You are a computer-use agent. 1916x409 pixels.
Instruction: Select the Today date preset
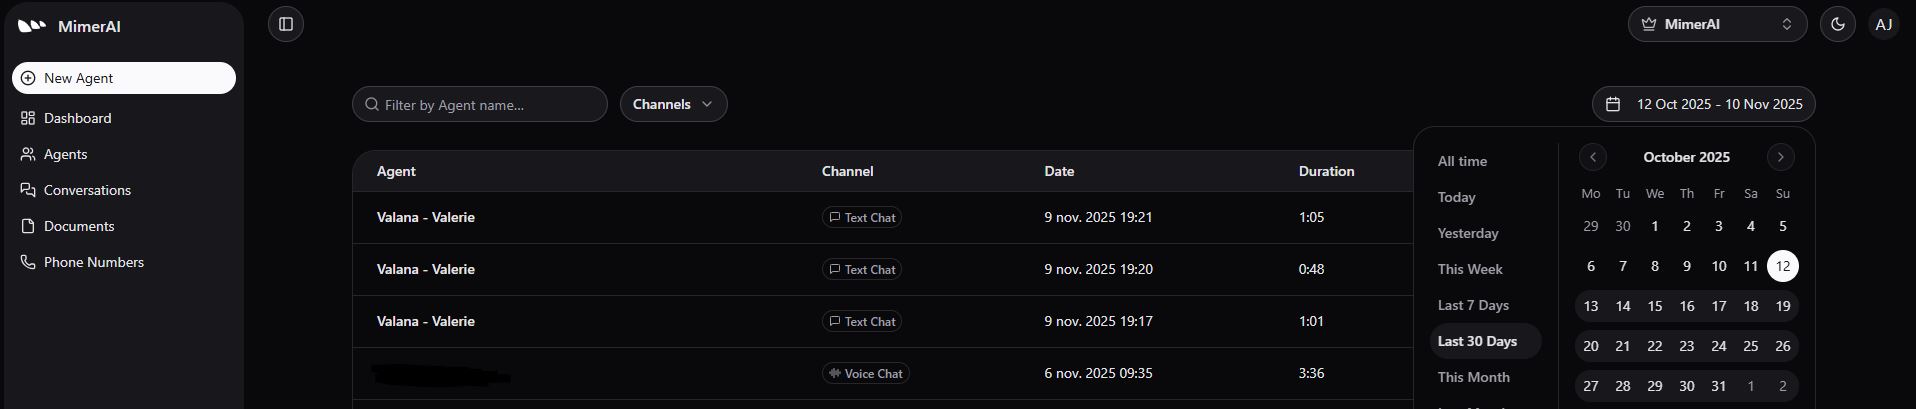pyautogui.click(x=1456, y=197)
